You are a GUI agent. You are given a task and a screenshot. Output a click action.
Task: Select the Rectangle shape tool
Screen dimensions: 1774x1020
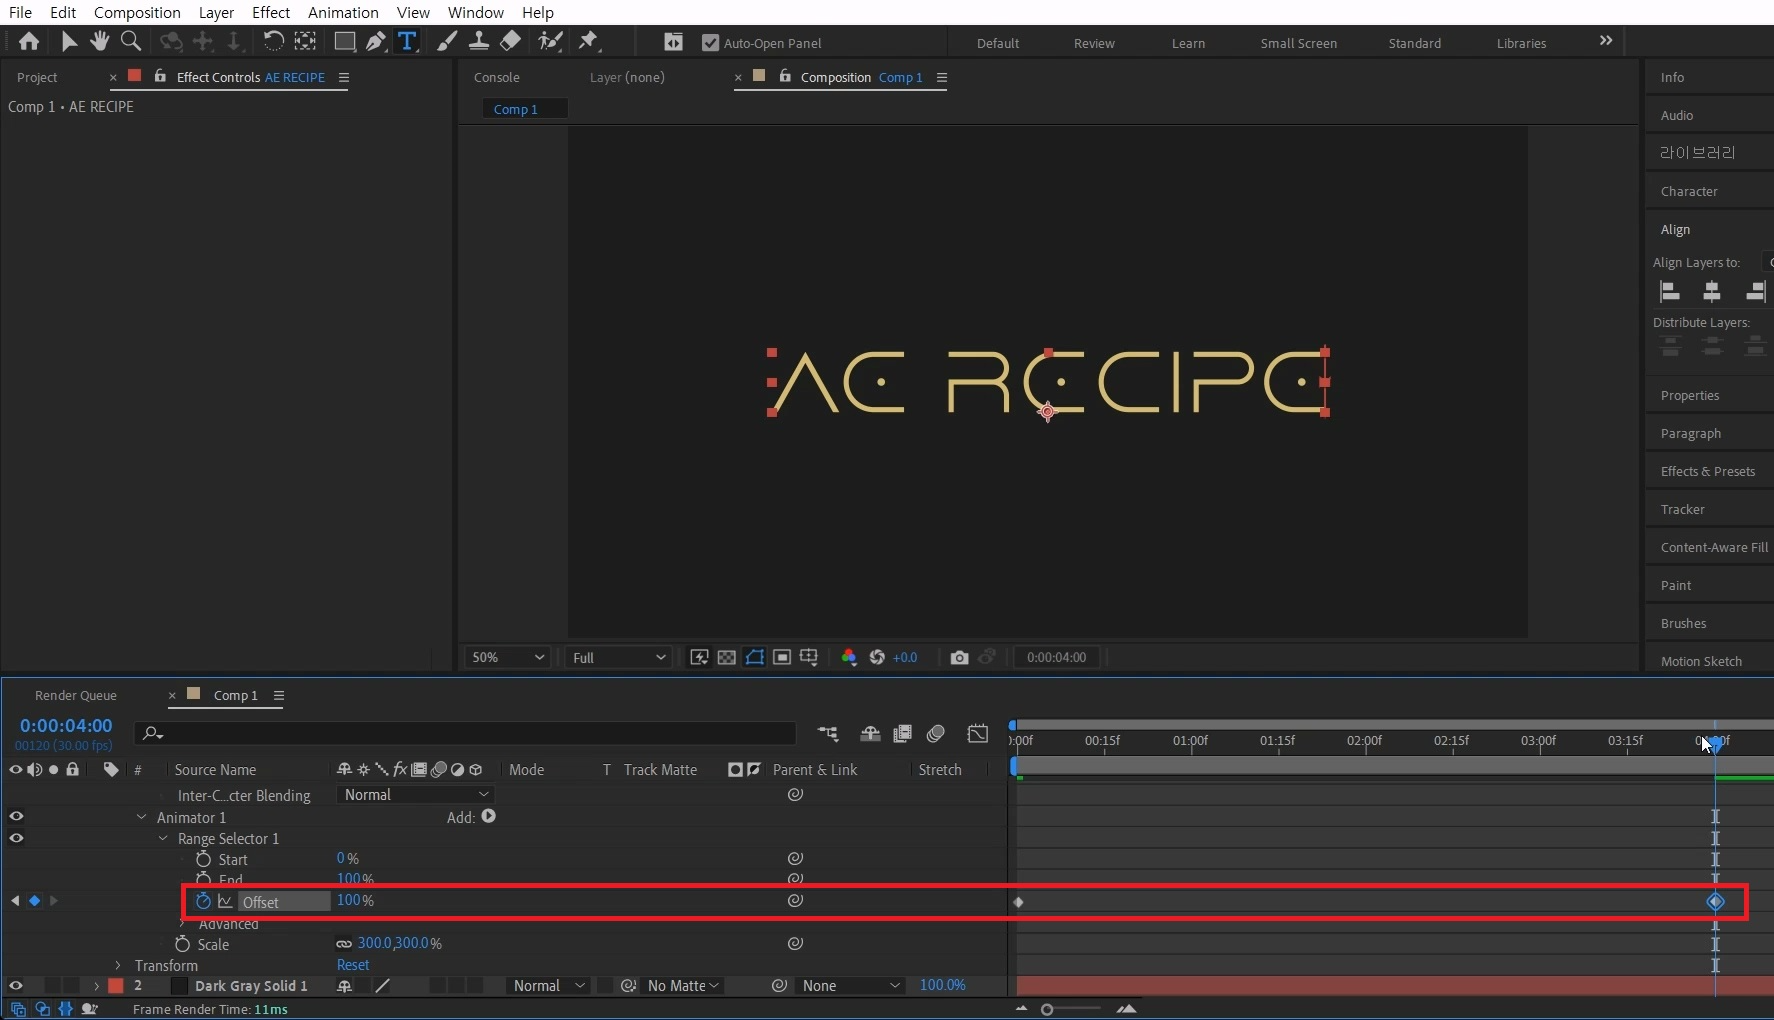tap(344, 41)
